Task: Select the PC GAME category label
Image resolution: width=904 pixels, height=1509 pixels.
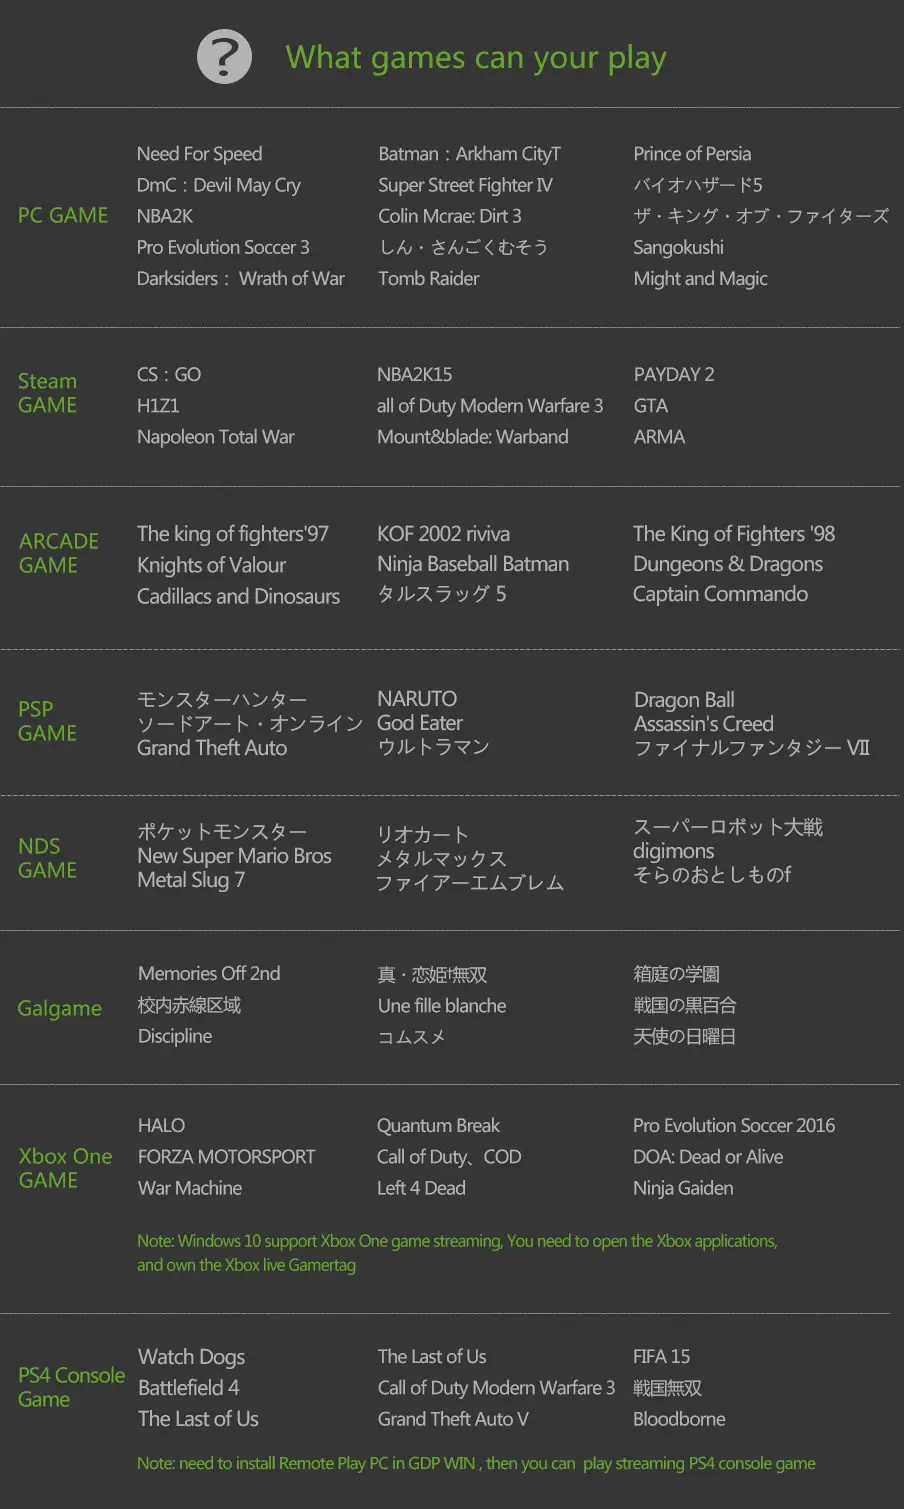Action: click(x=63, y=216)
